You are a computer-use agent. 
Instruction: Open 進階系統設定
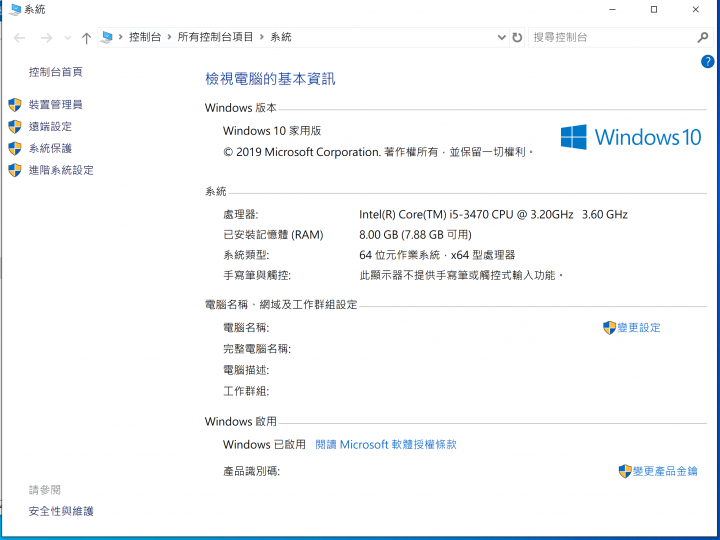61,170
